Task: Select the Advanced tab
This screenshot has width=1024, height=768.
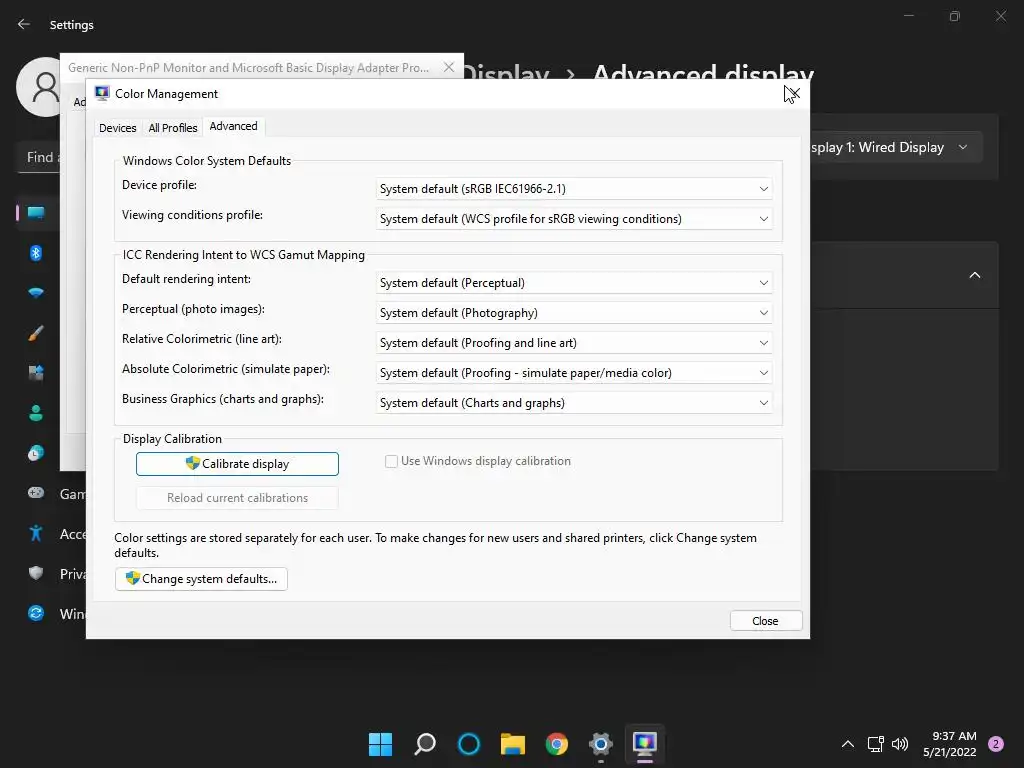Action: click(x=233, y=126)
